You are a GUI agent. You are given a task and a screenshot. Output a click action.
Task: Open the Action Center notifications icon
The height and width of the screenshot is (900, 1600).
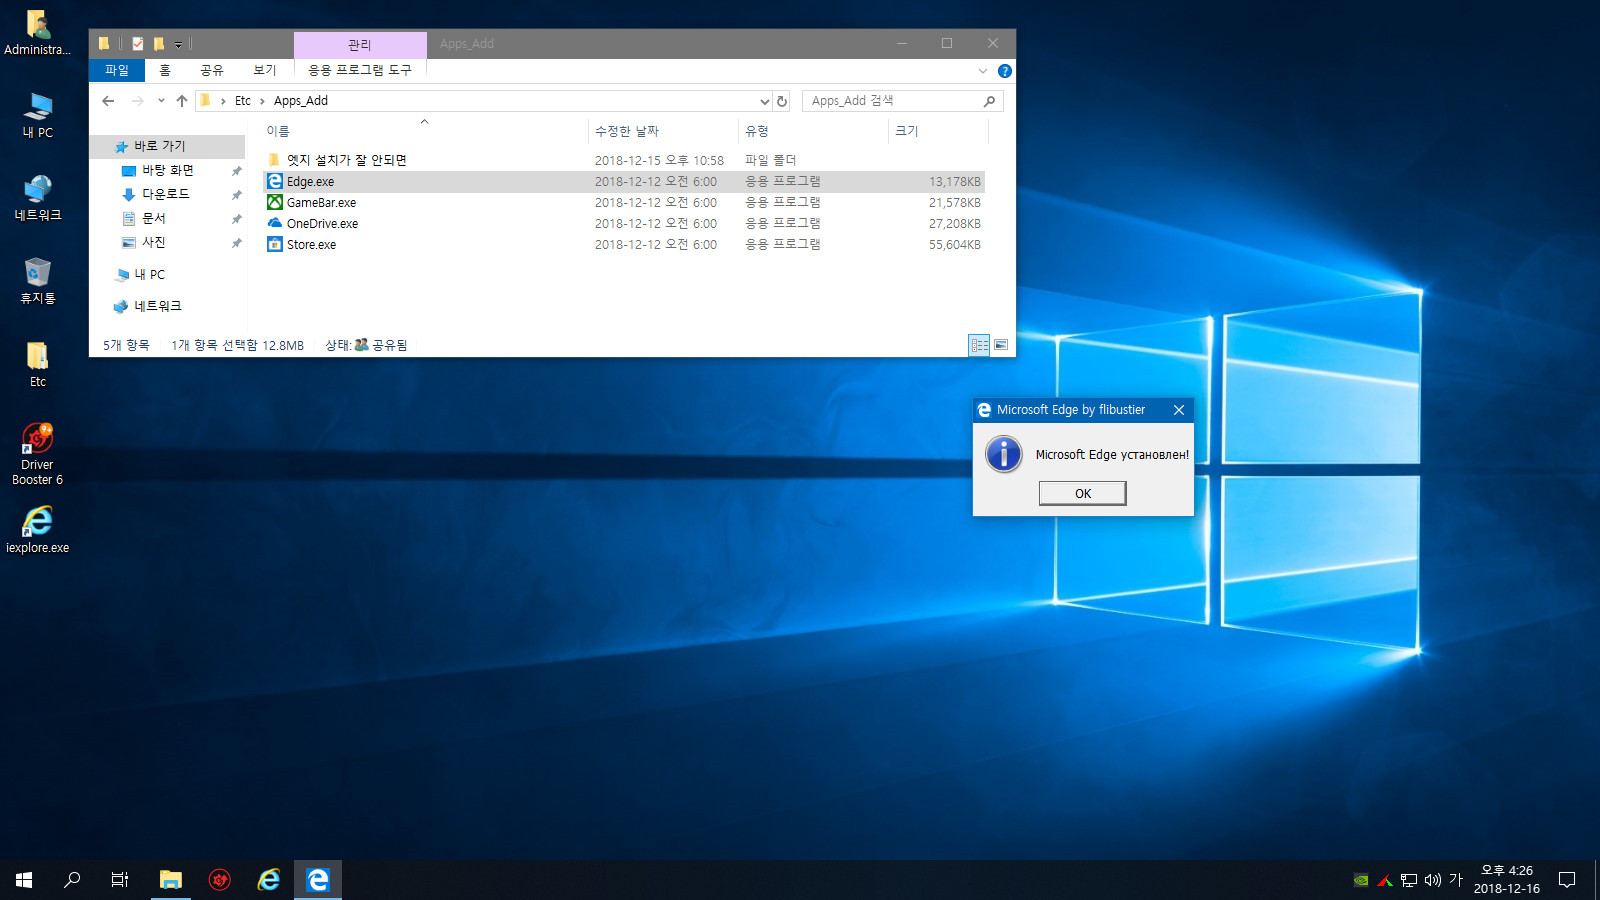pos(1567,880)
